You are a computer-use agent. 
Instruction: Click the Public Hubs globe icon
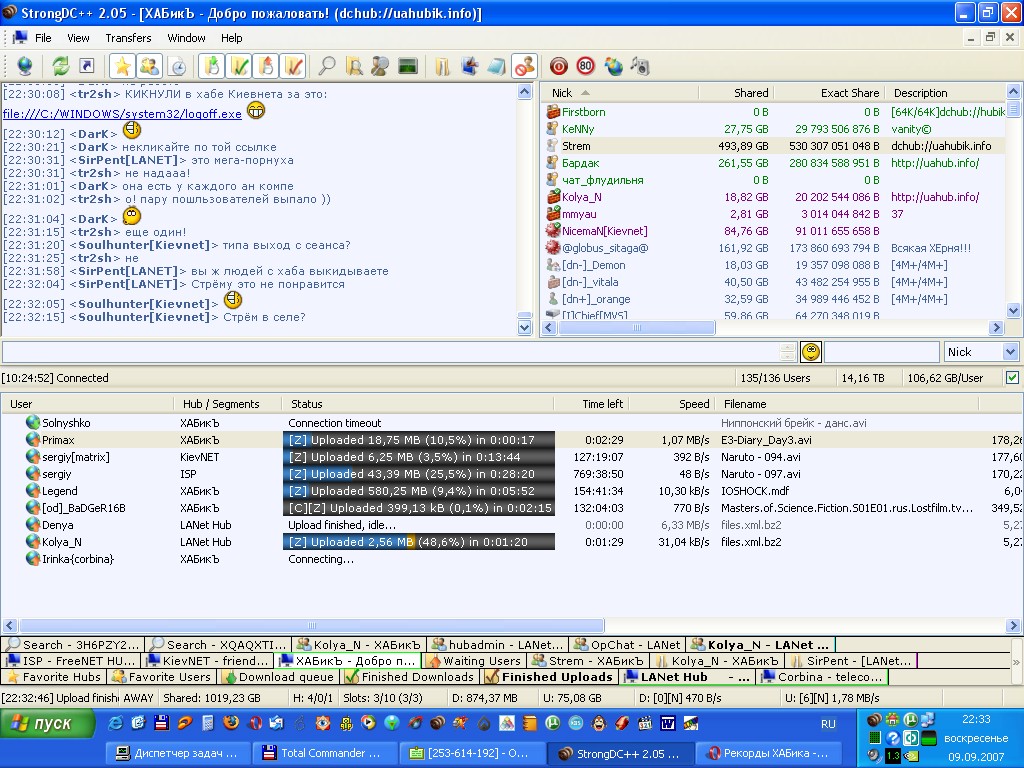[x=24, y=66]
